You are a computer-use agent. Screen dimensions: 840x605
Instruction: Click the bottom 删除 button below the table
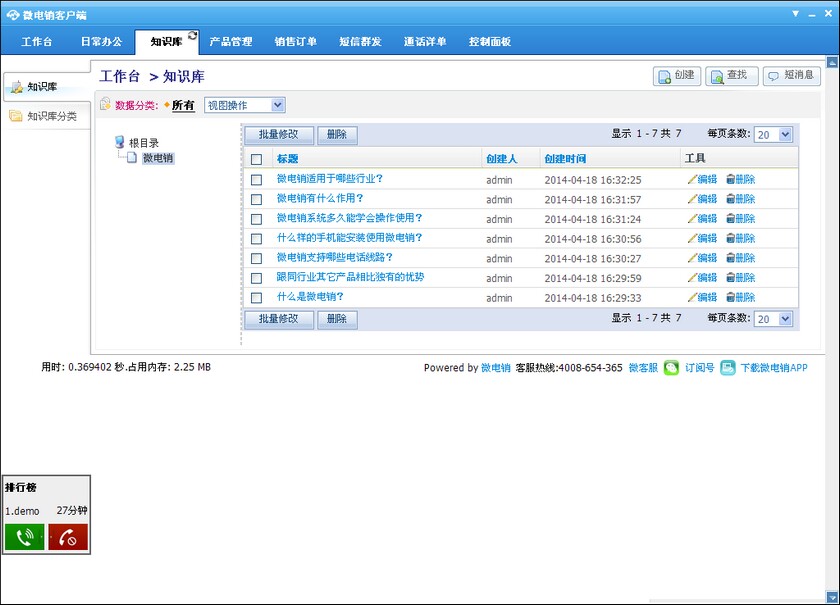coord(337,319)
